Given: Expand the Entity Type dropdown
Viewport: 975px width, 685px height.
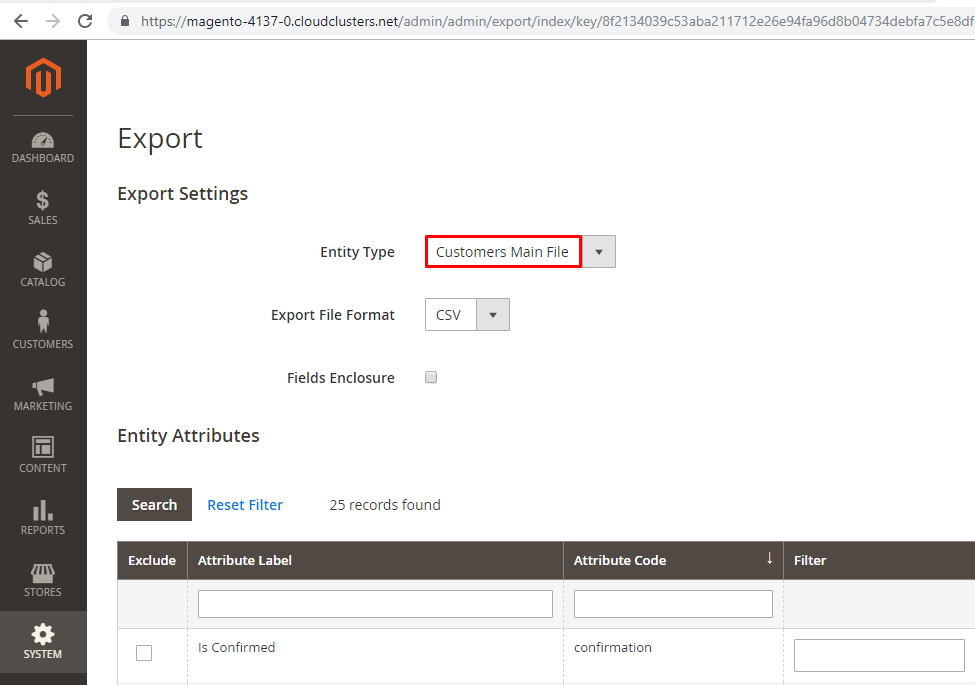Looking at the screenshot, I should pos(598,252).
